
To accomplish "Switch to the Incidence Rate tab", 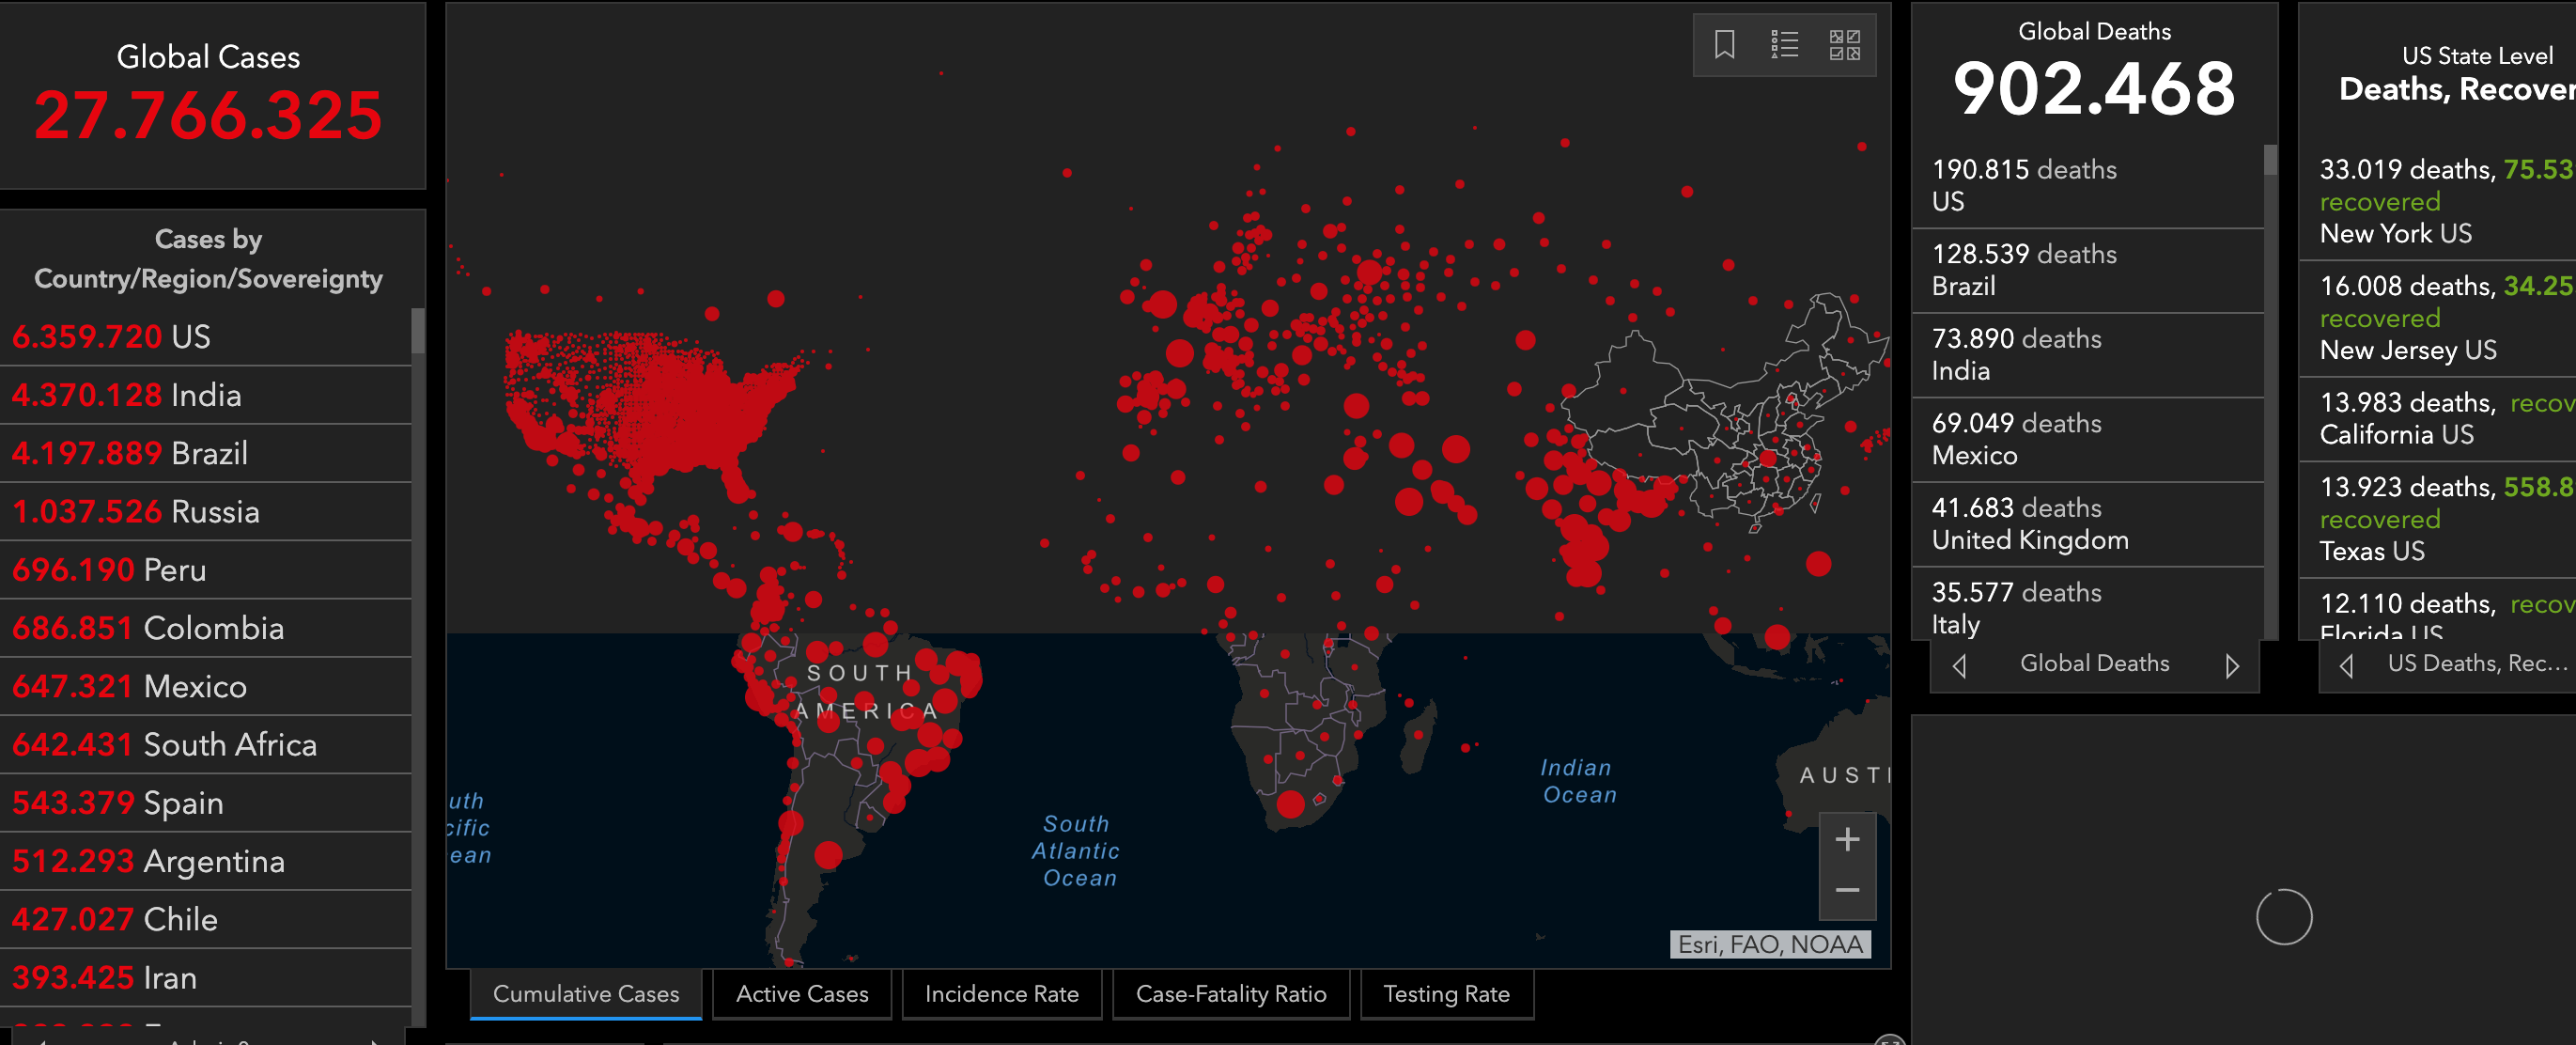I will [1001, 994].
